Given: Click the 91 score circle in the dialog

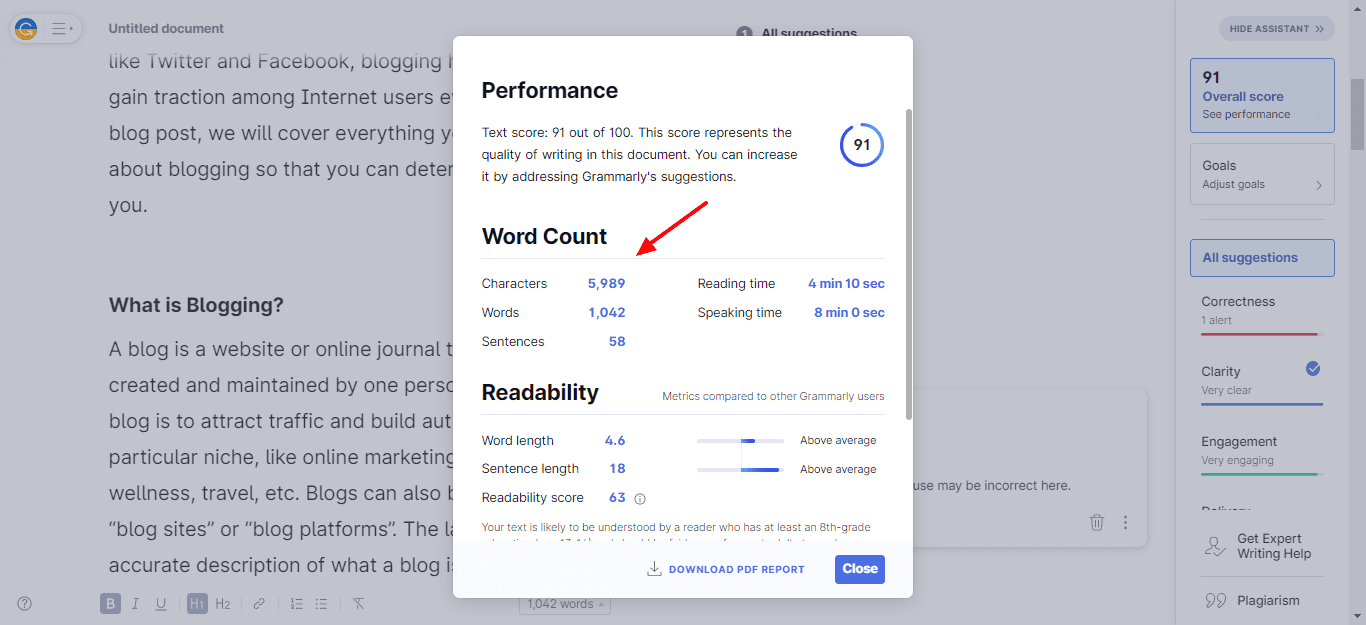Looking at the screenshot, I should click(x=861, y=145).
